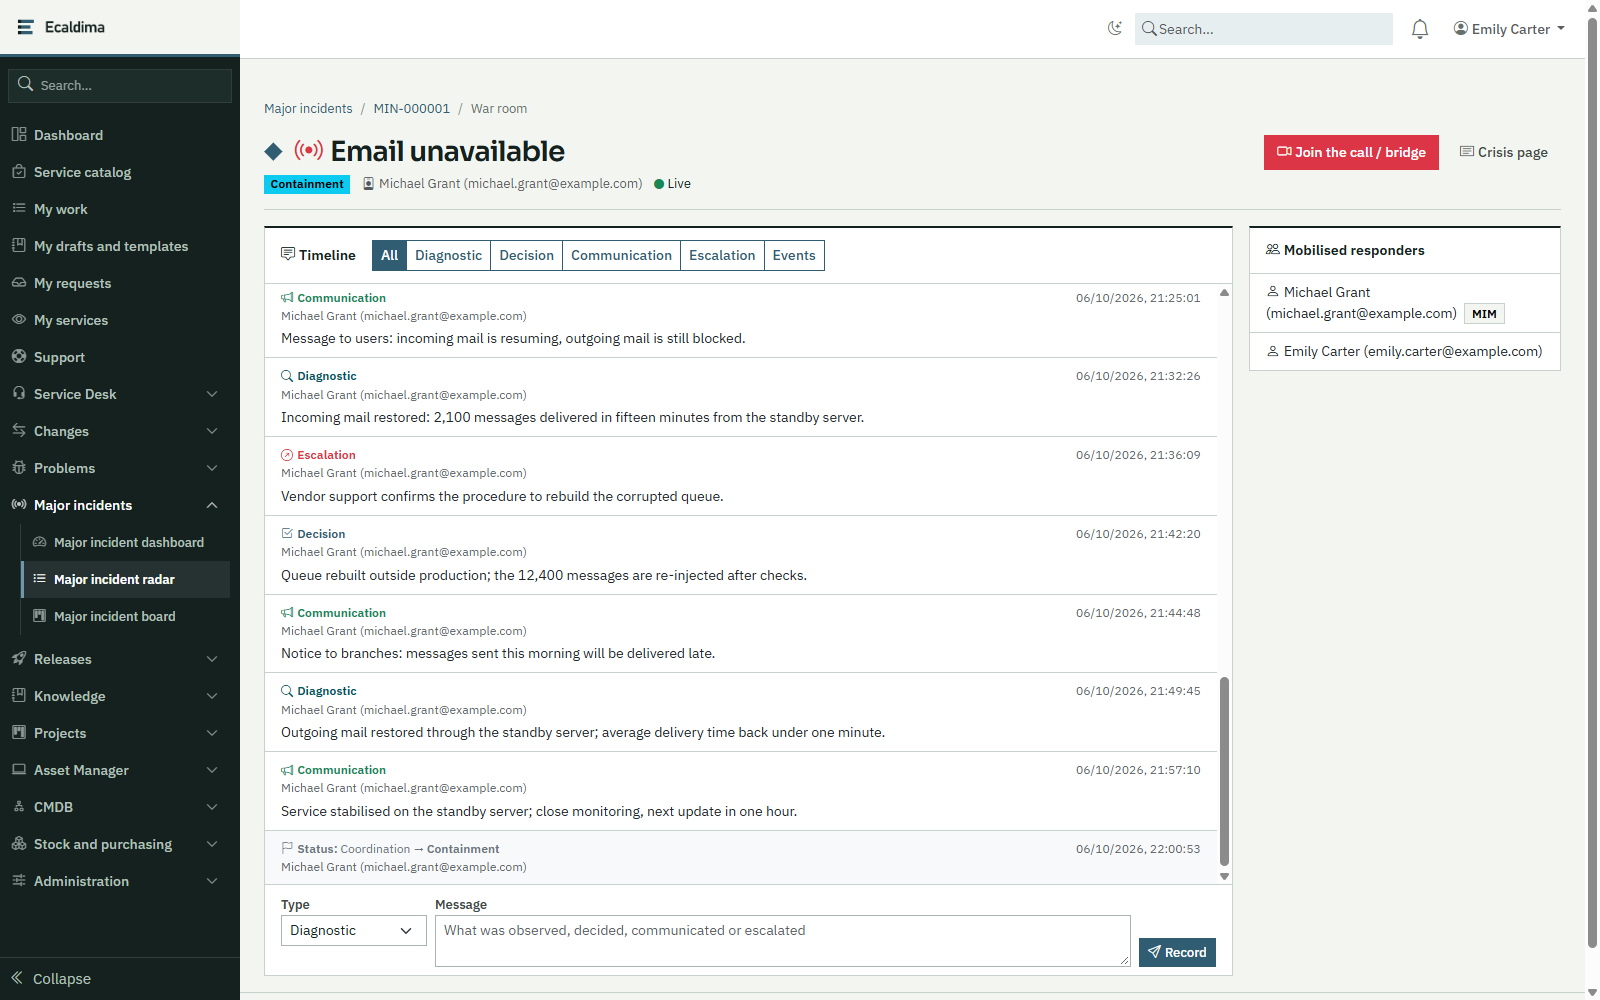Viewport: 1600px width, 1000px height.
Task: Open Service catalog in sidebar
Action: click(x=120, y=172)
